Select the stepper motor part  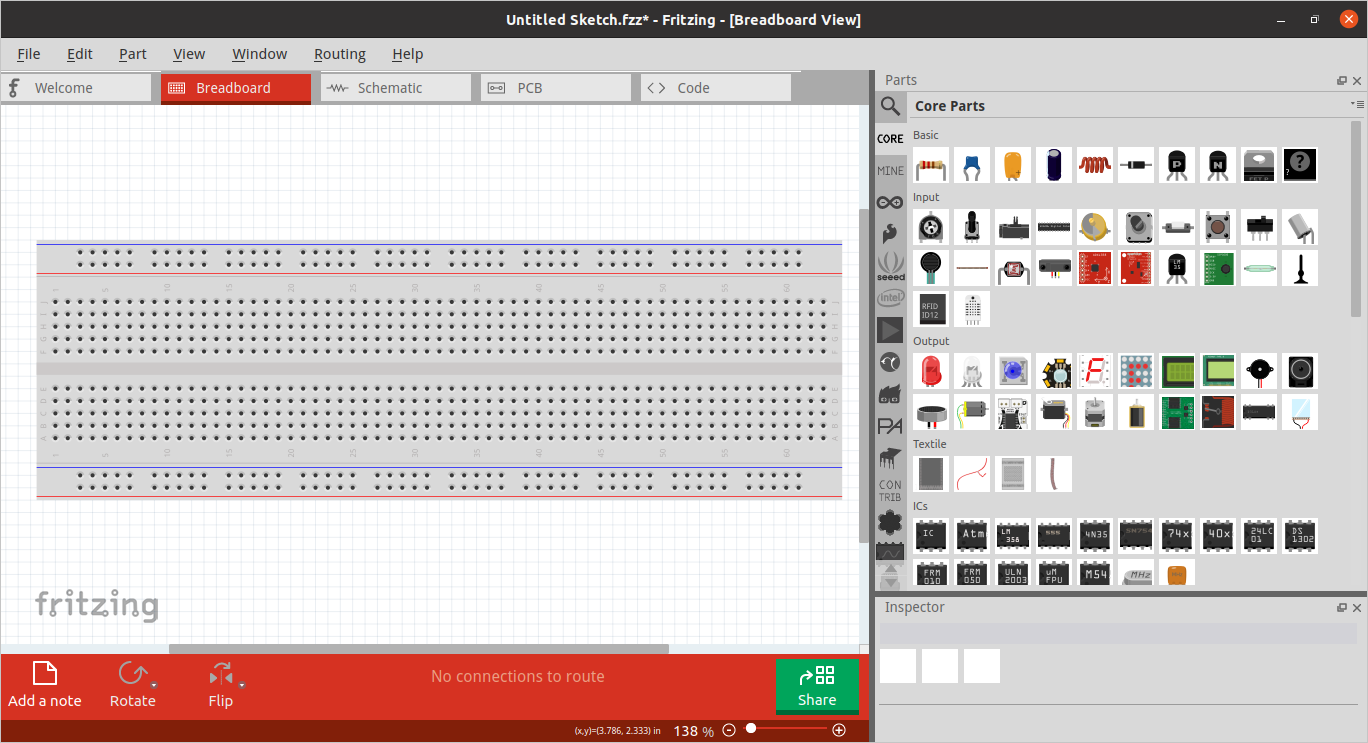pyautogui.click(x=1095, y=412)
